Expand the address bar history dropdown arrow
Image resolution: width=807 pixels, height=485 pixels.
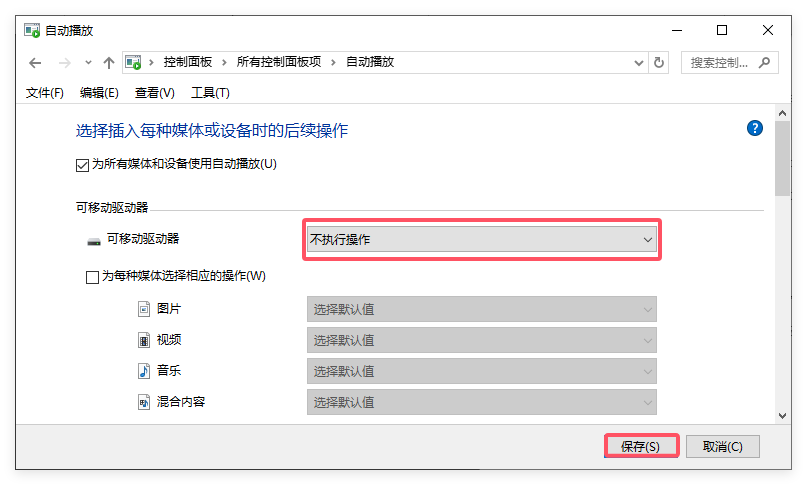(638, 62)
